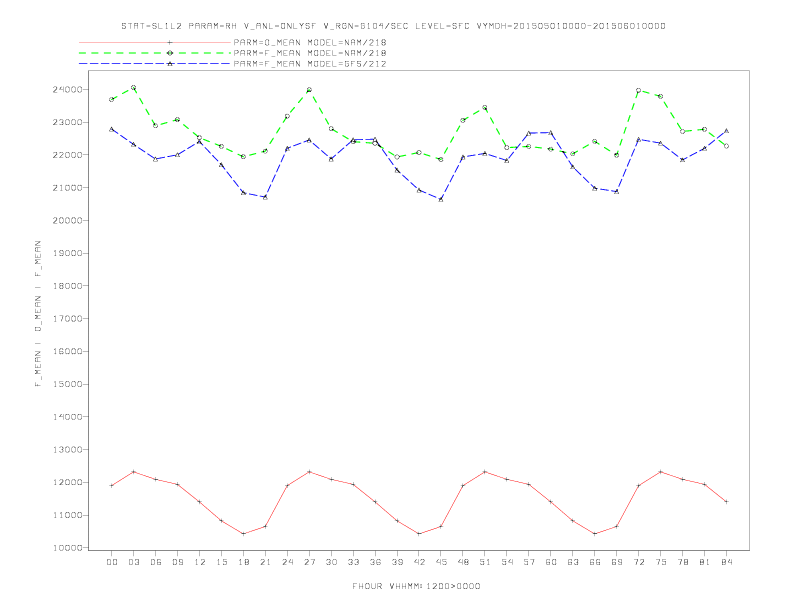Click x-axis forecast hour label 45
Screen dimensions: 792x612
pyautogui.click(x=441, y=562)
